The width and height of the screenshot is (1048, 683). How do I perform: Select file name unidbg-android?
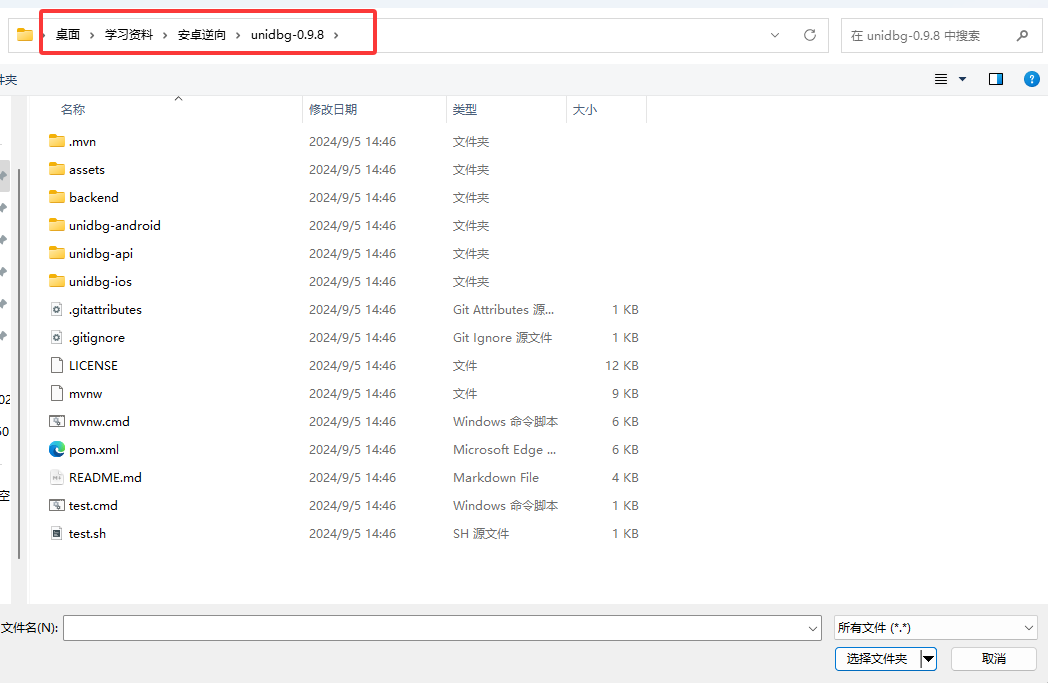[x=115, y=226]
